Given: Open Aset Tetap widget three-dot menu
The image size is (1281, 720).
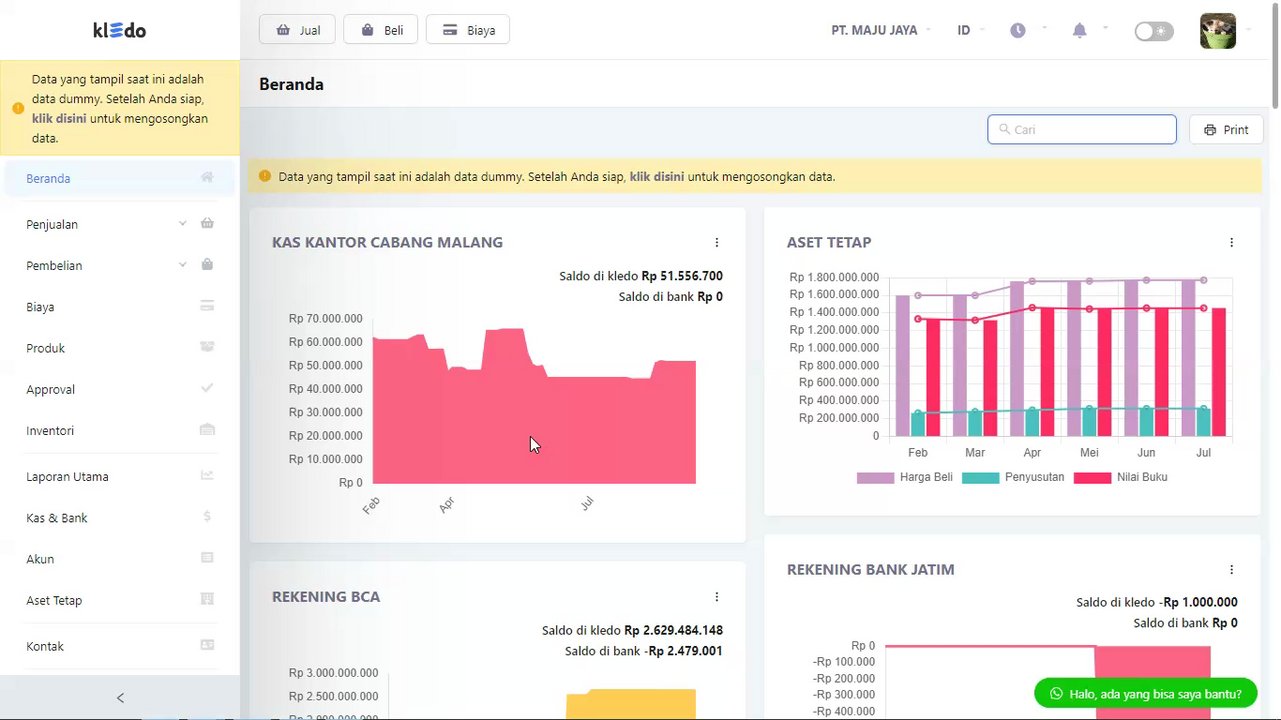Looking at the screenshot, I should [x=1231, y=242].
